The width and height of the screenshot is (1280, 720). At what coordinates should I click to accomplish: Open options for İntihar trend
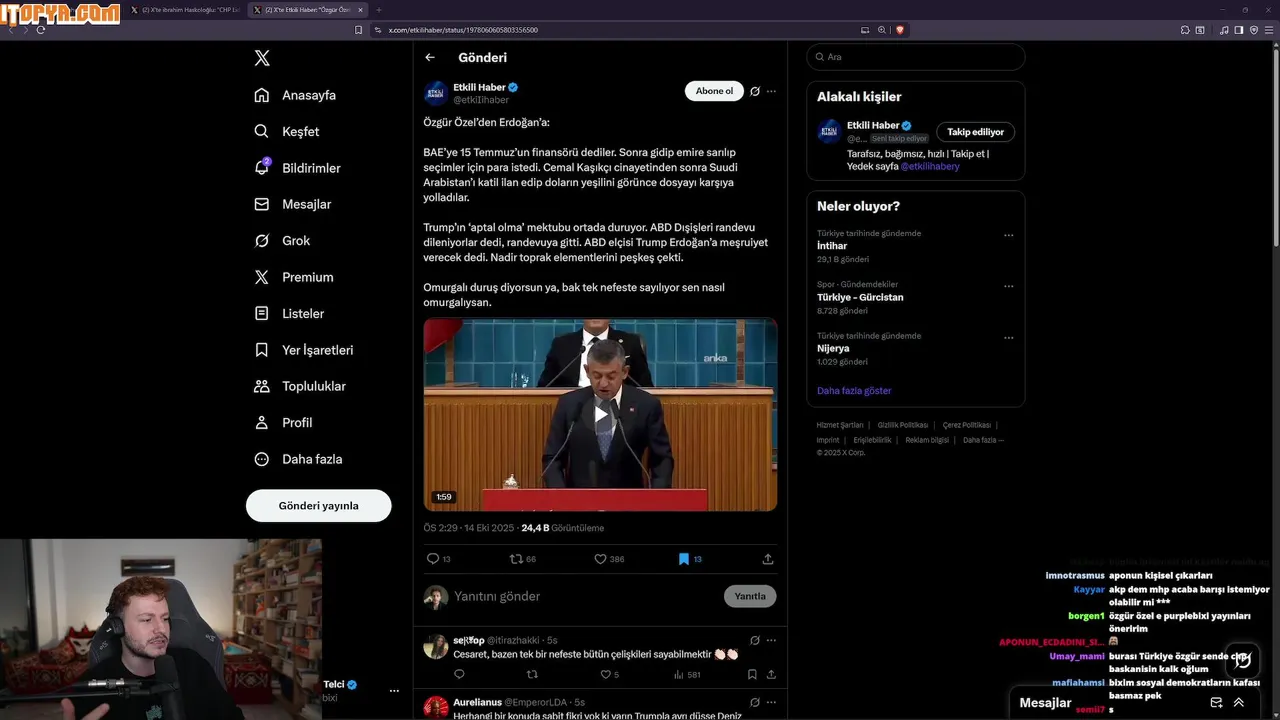[1008, 236]
